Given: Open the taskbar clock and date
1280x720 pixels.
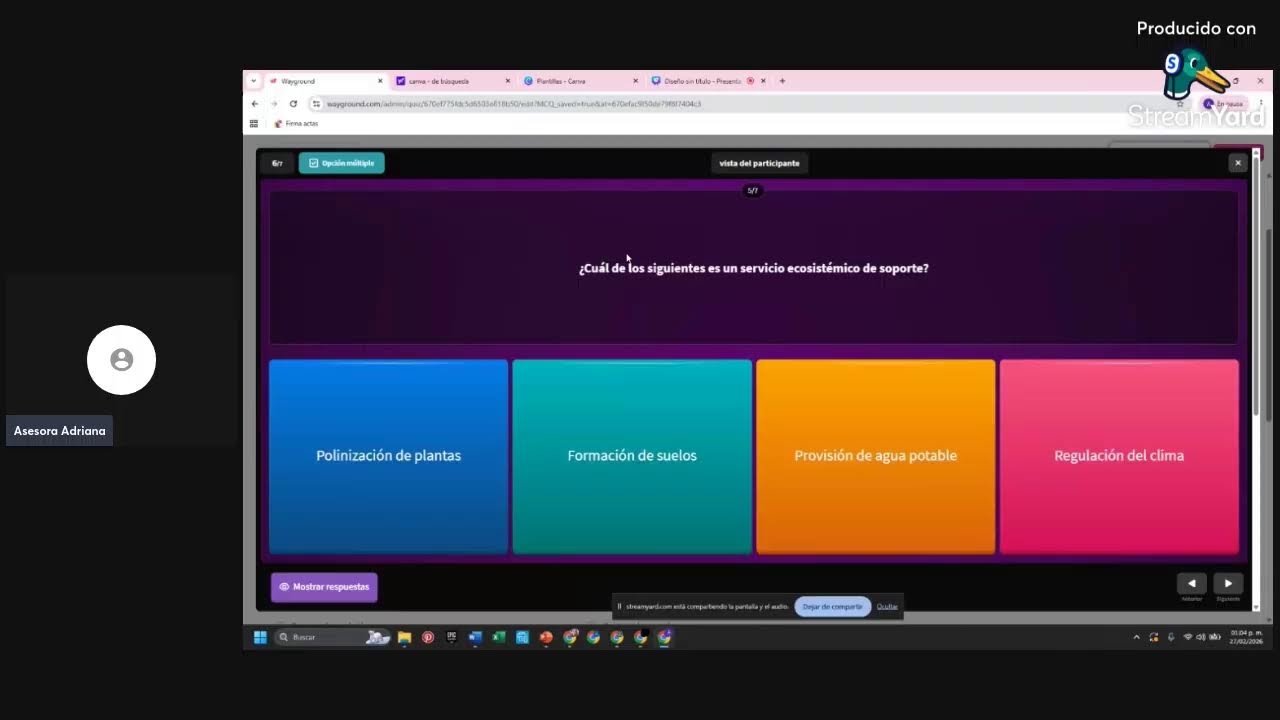Looking at the screenshot, I should click(1246, 637).
